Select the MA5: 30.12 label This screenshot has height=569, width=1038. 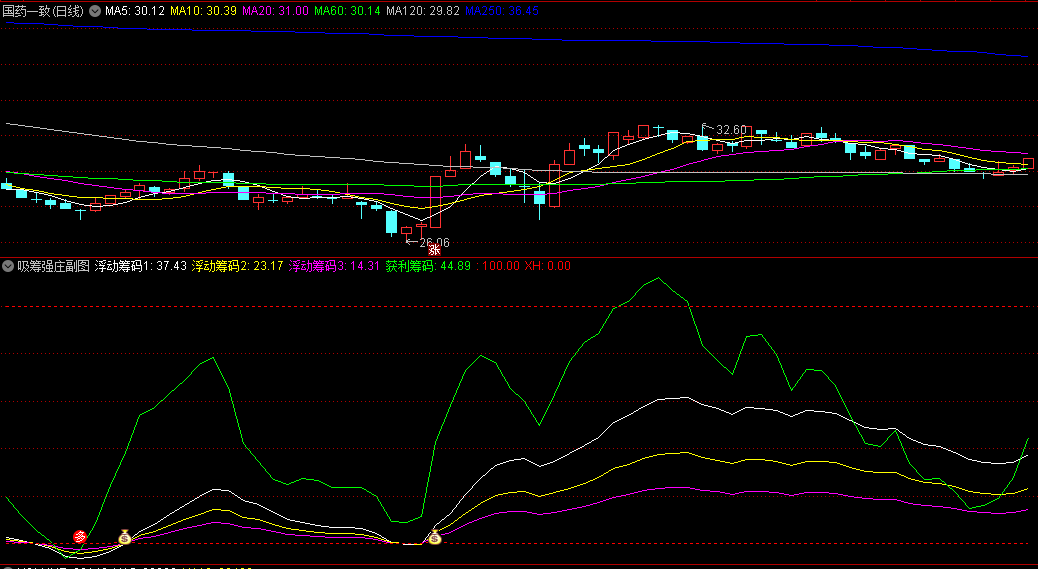(x=135, y=11)
